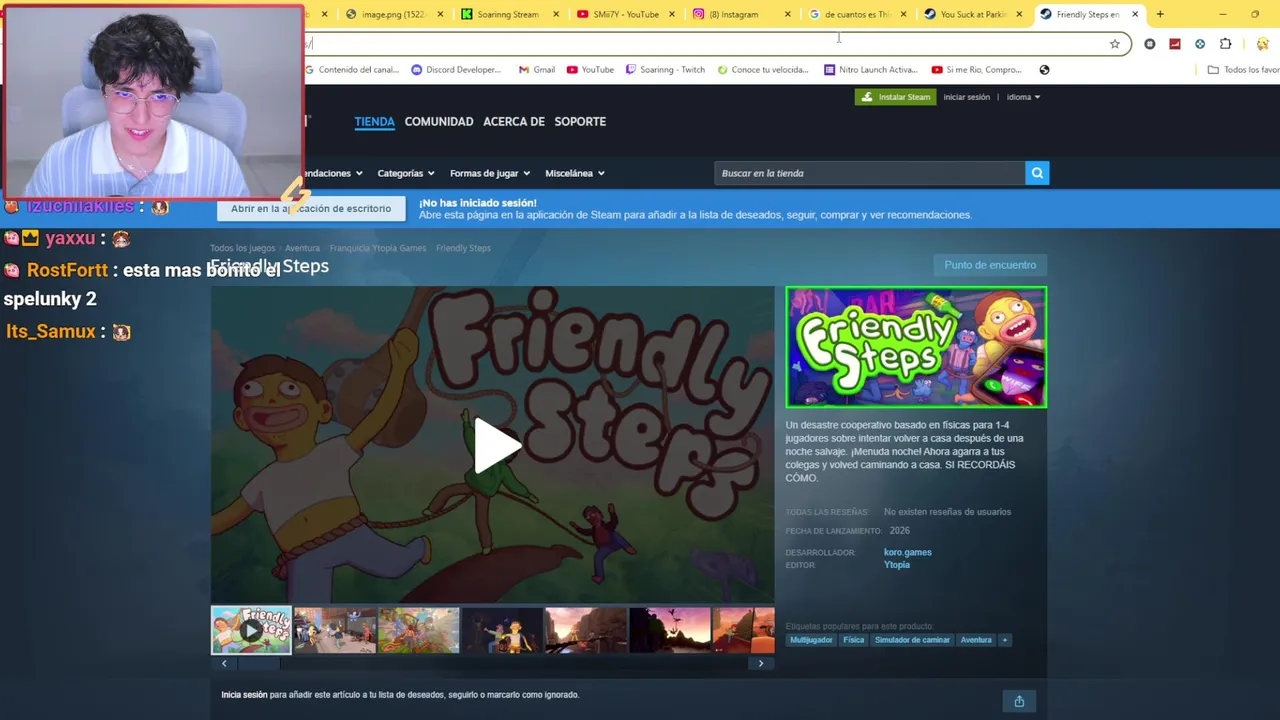Click Inicia sesión link below thumbnails
The width and height of the screenshot is (1280, 720).
tap(244, 695)
